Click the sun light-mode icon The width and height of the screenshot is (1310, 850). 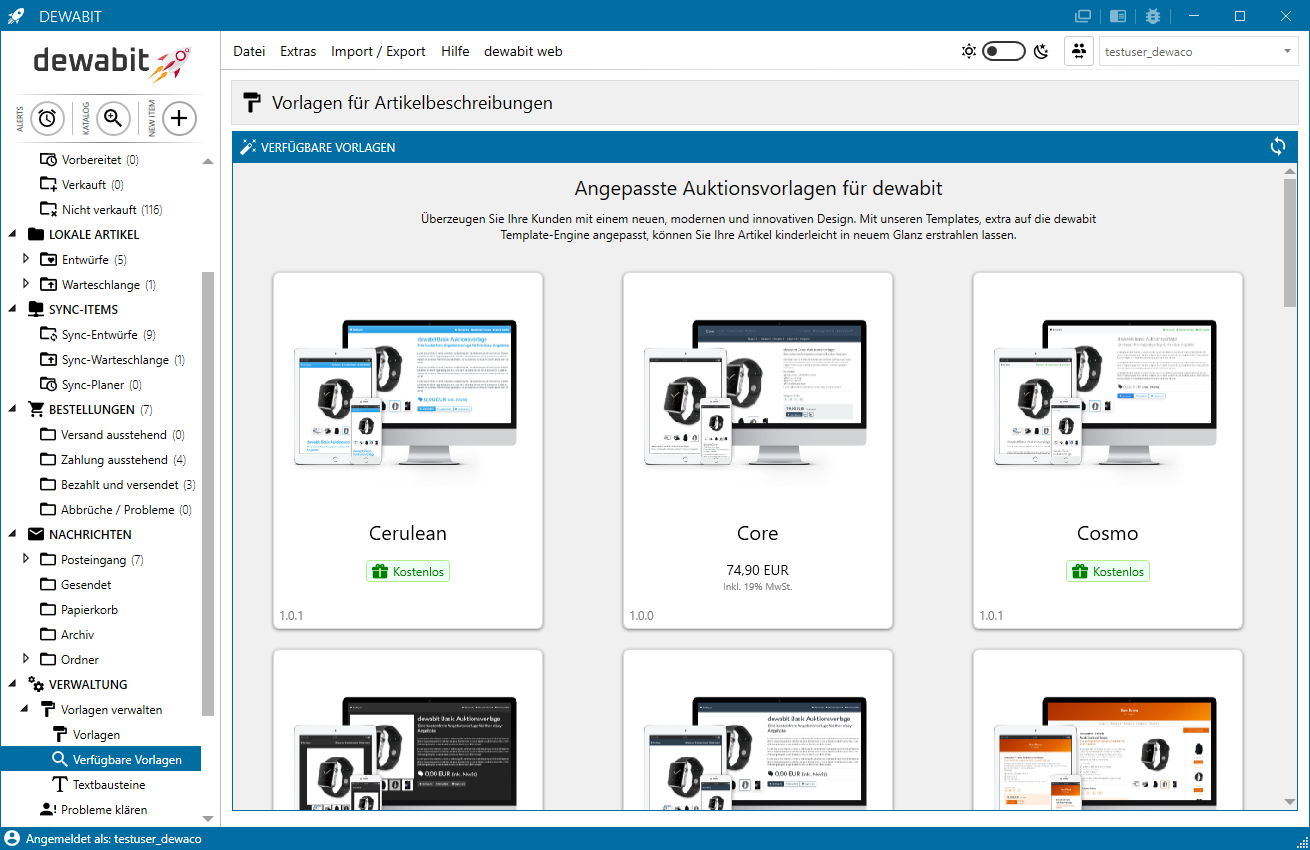click(968, 52)
